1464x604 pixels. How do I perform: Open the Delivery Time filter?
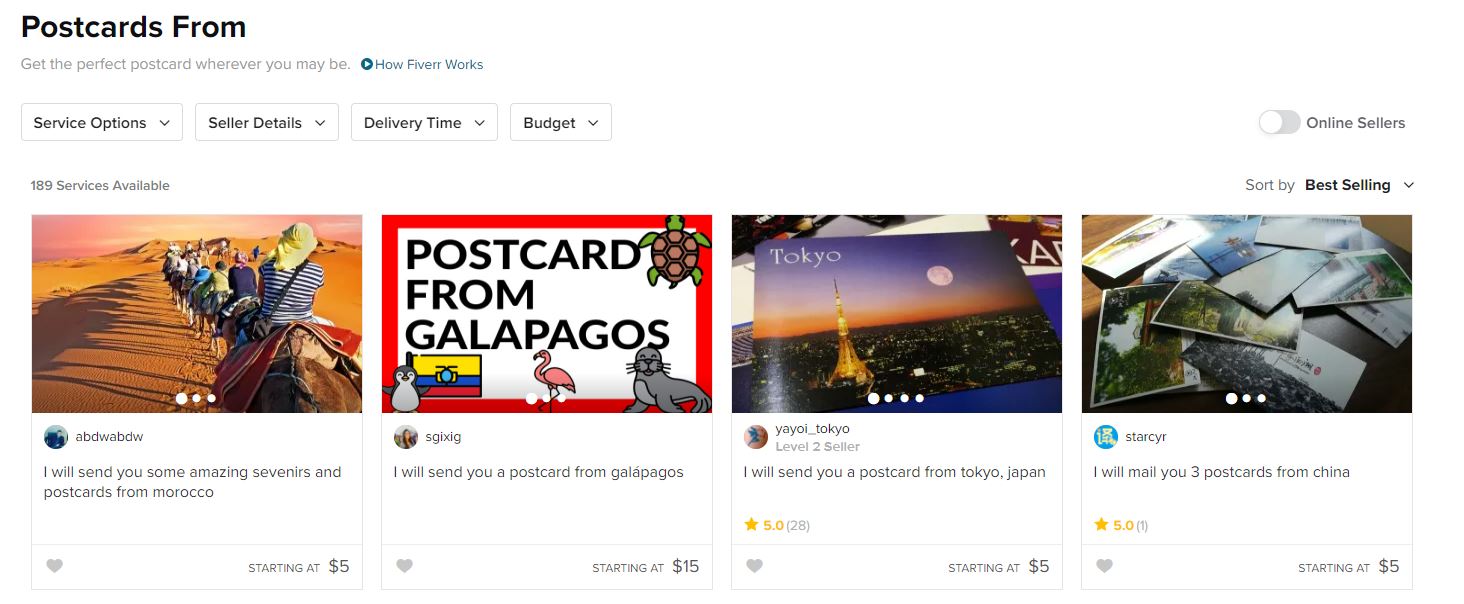424,122
